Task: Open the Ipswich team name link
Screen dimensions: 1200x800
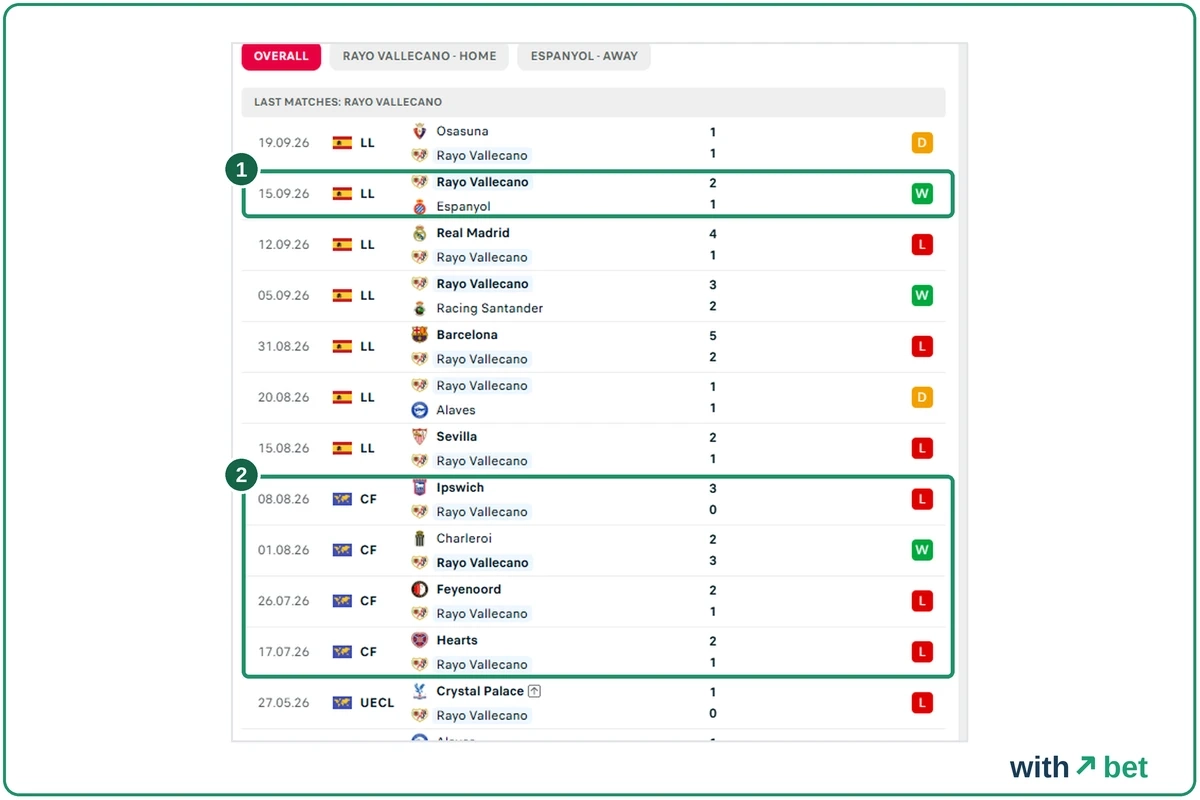Action: (460, 488)
